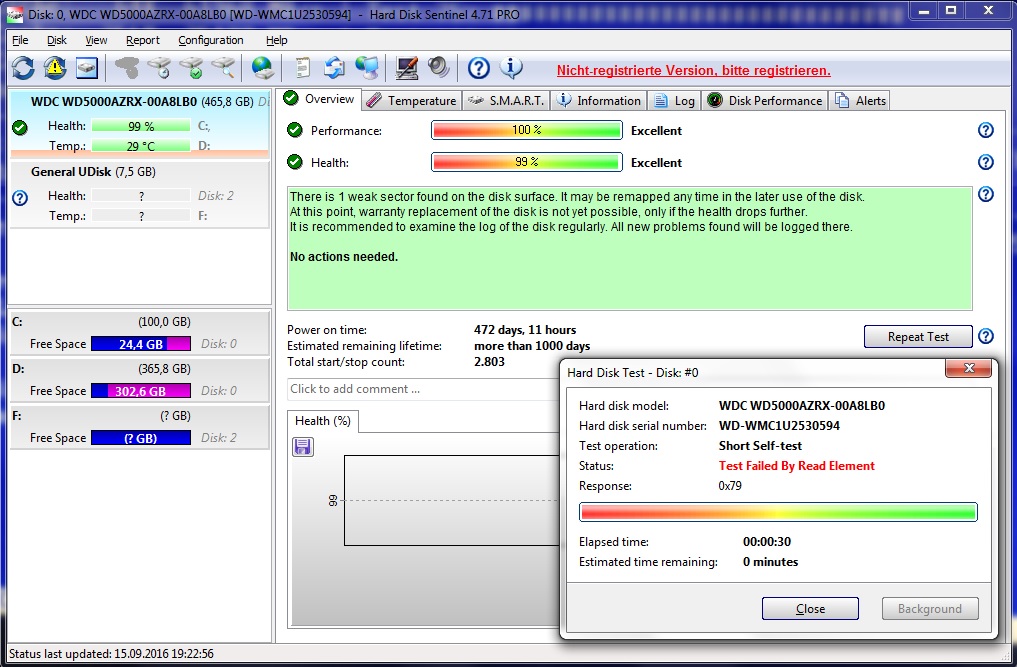Screen dimensions: 1017x667
Task: Click the help icon beside Health bar
Action: pyautogui.click(x=985, y=162)
